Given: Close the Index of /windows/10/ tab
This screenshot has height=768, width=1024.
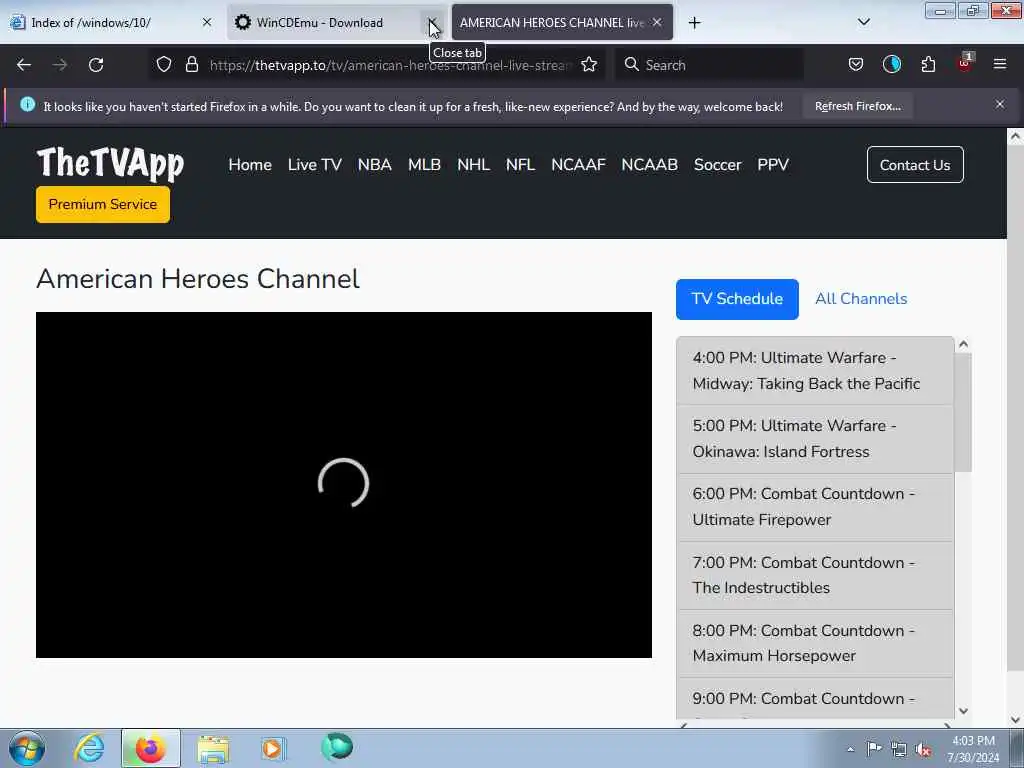Looking at the screenshot, I should (207, 22).
